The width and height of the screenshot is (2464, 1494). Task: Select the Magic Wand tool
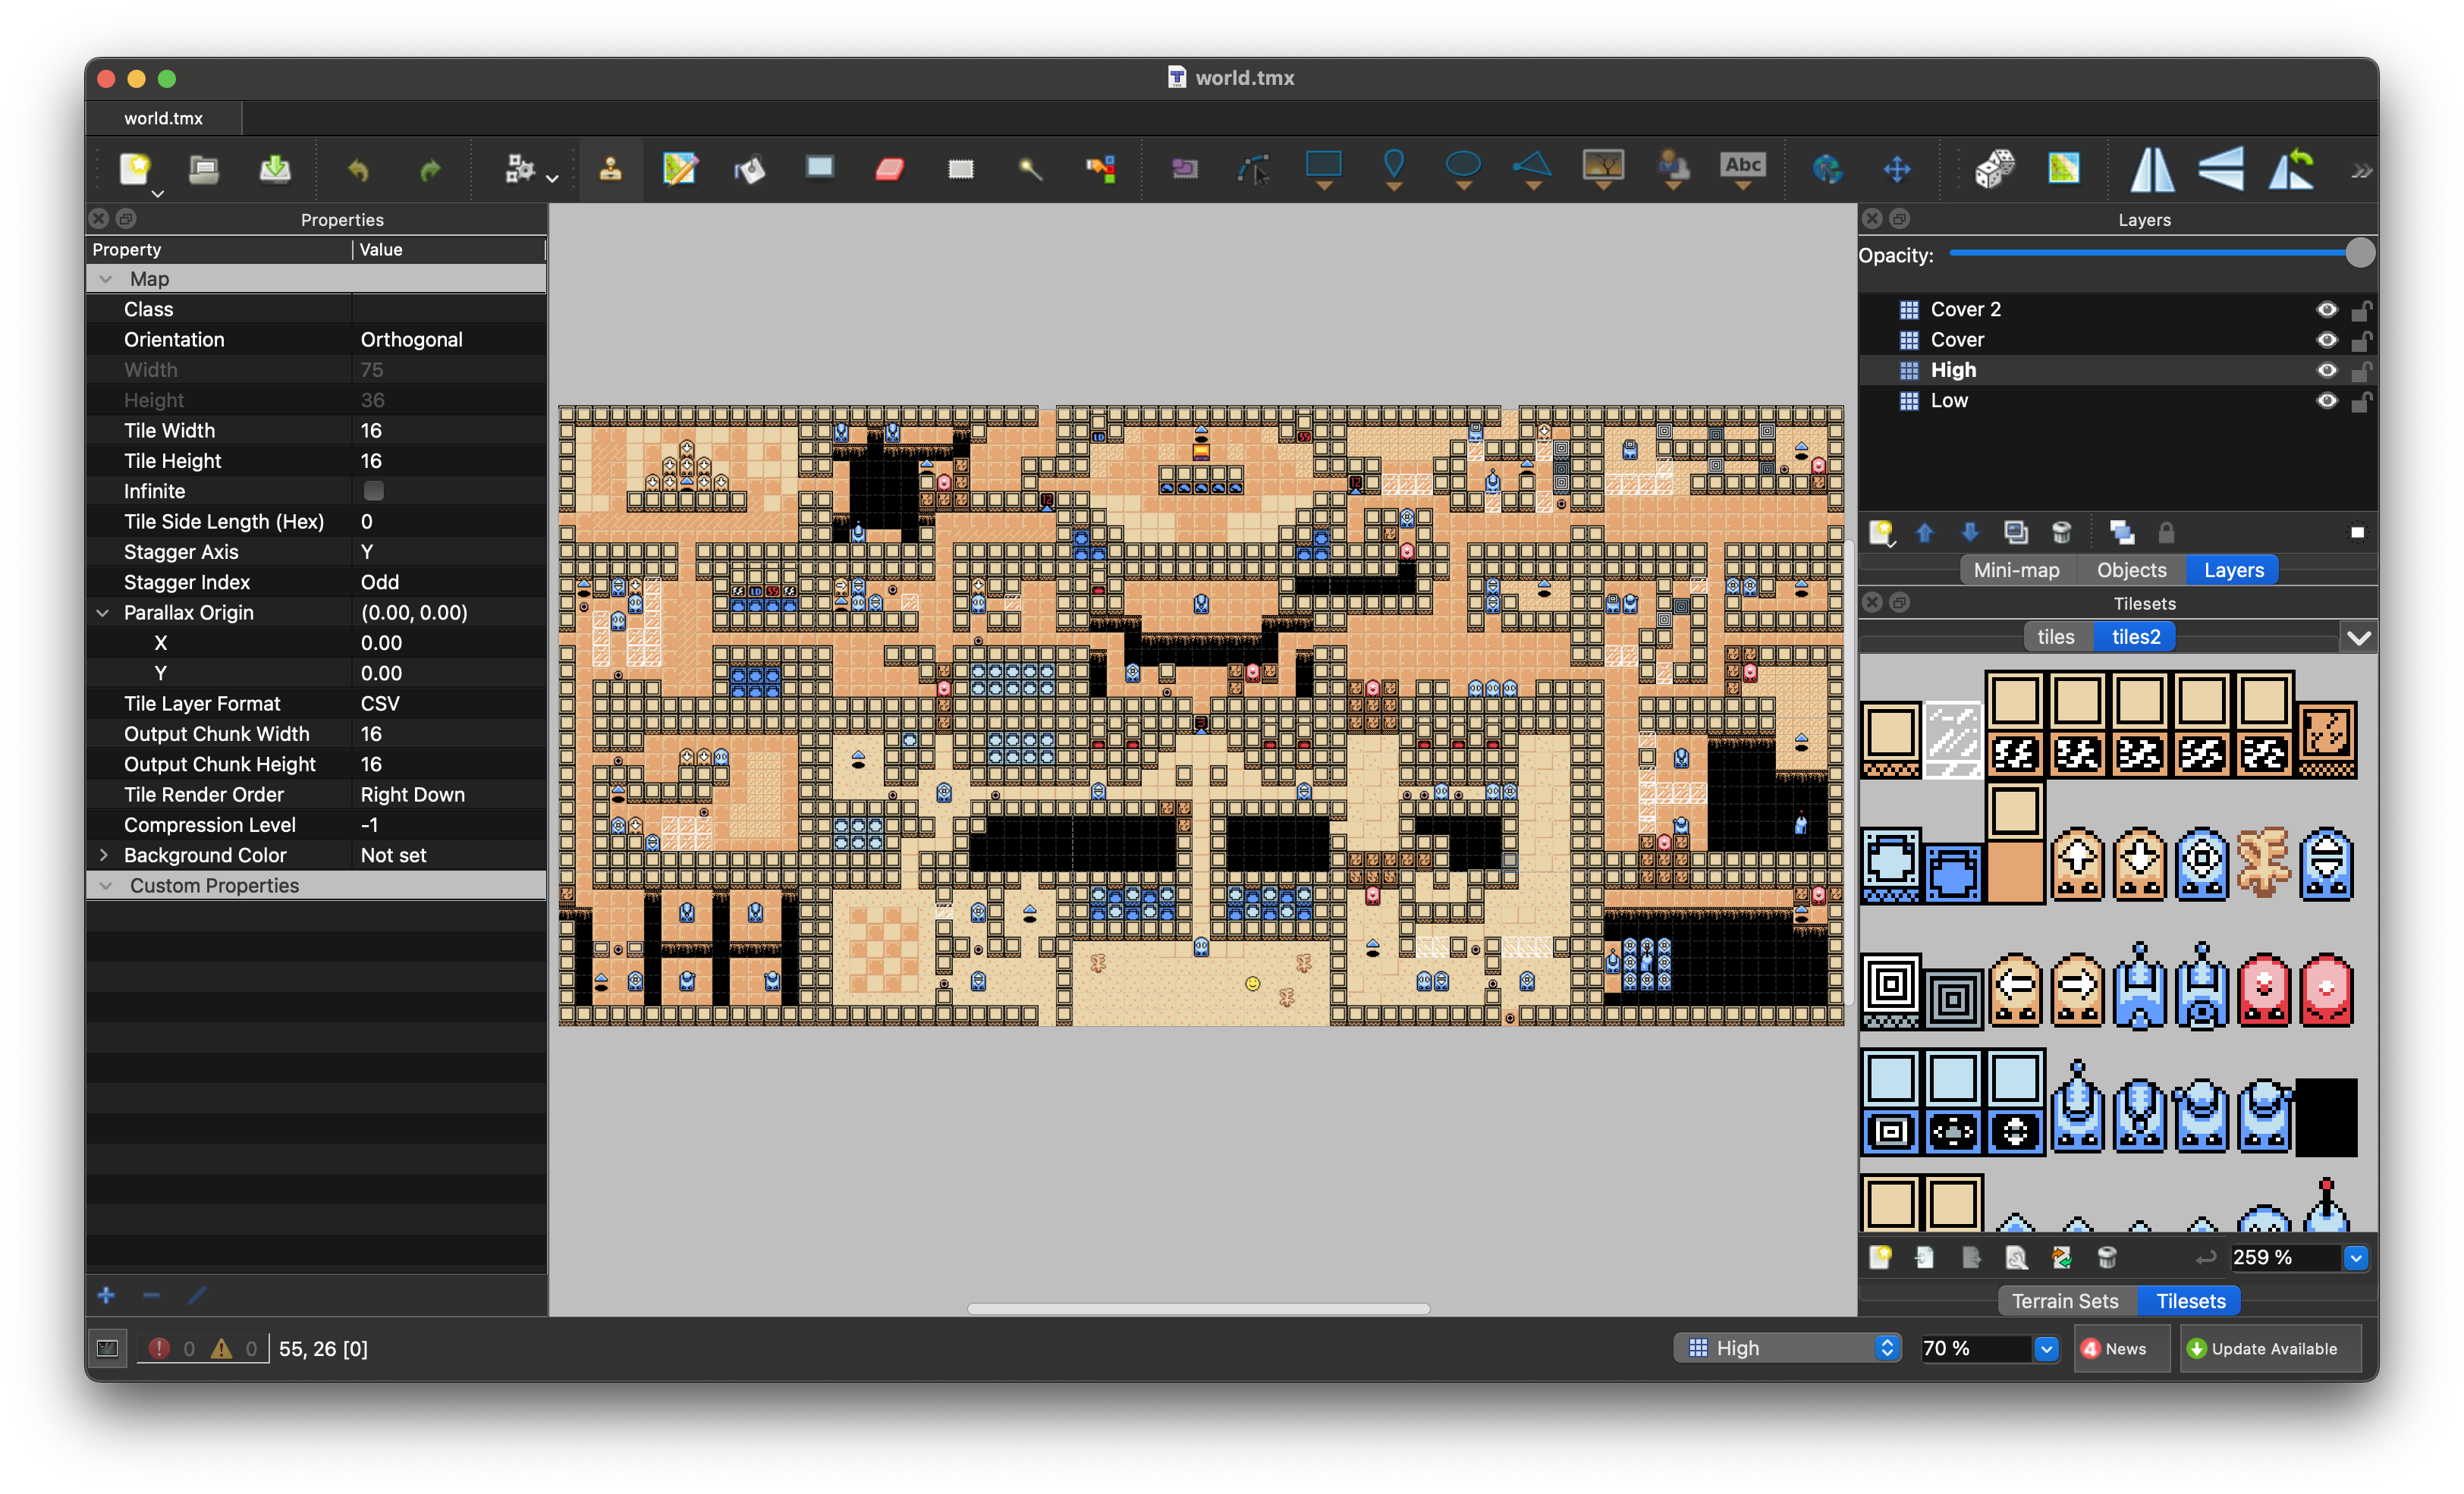[x=1030, y=169]
